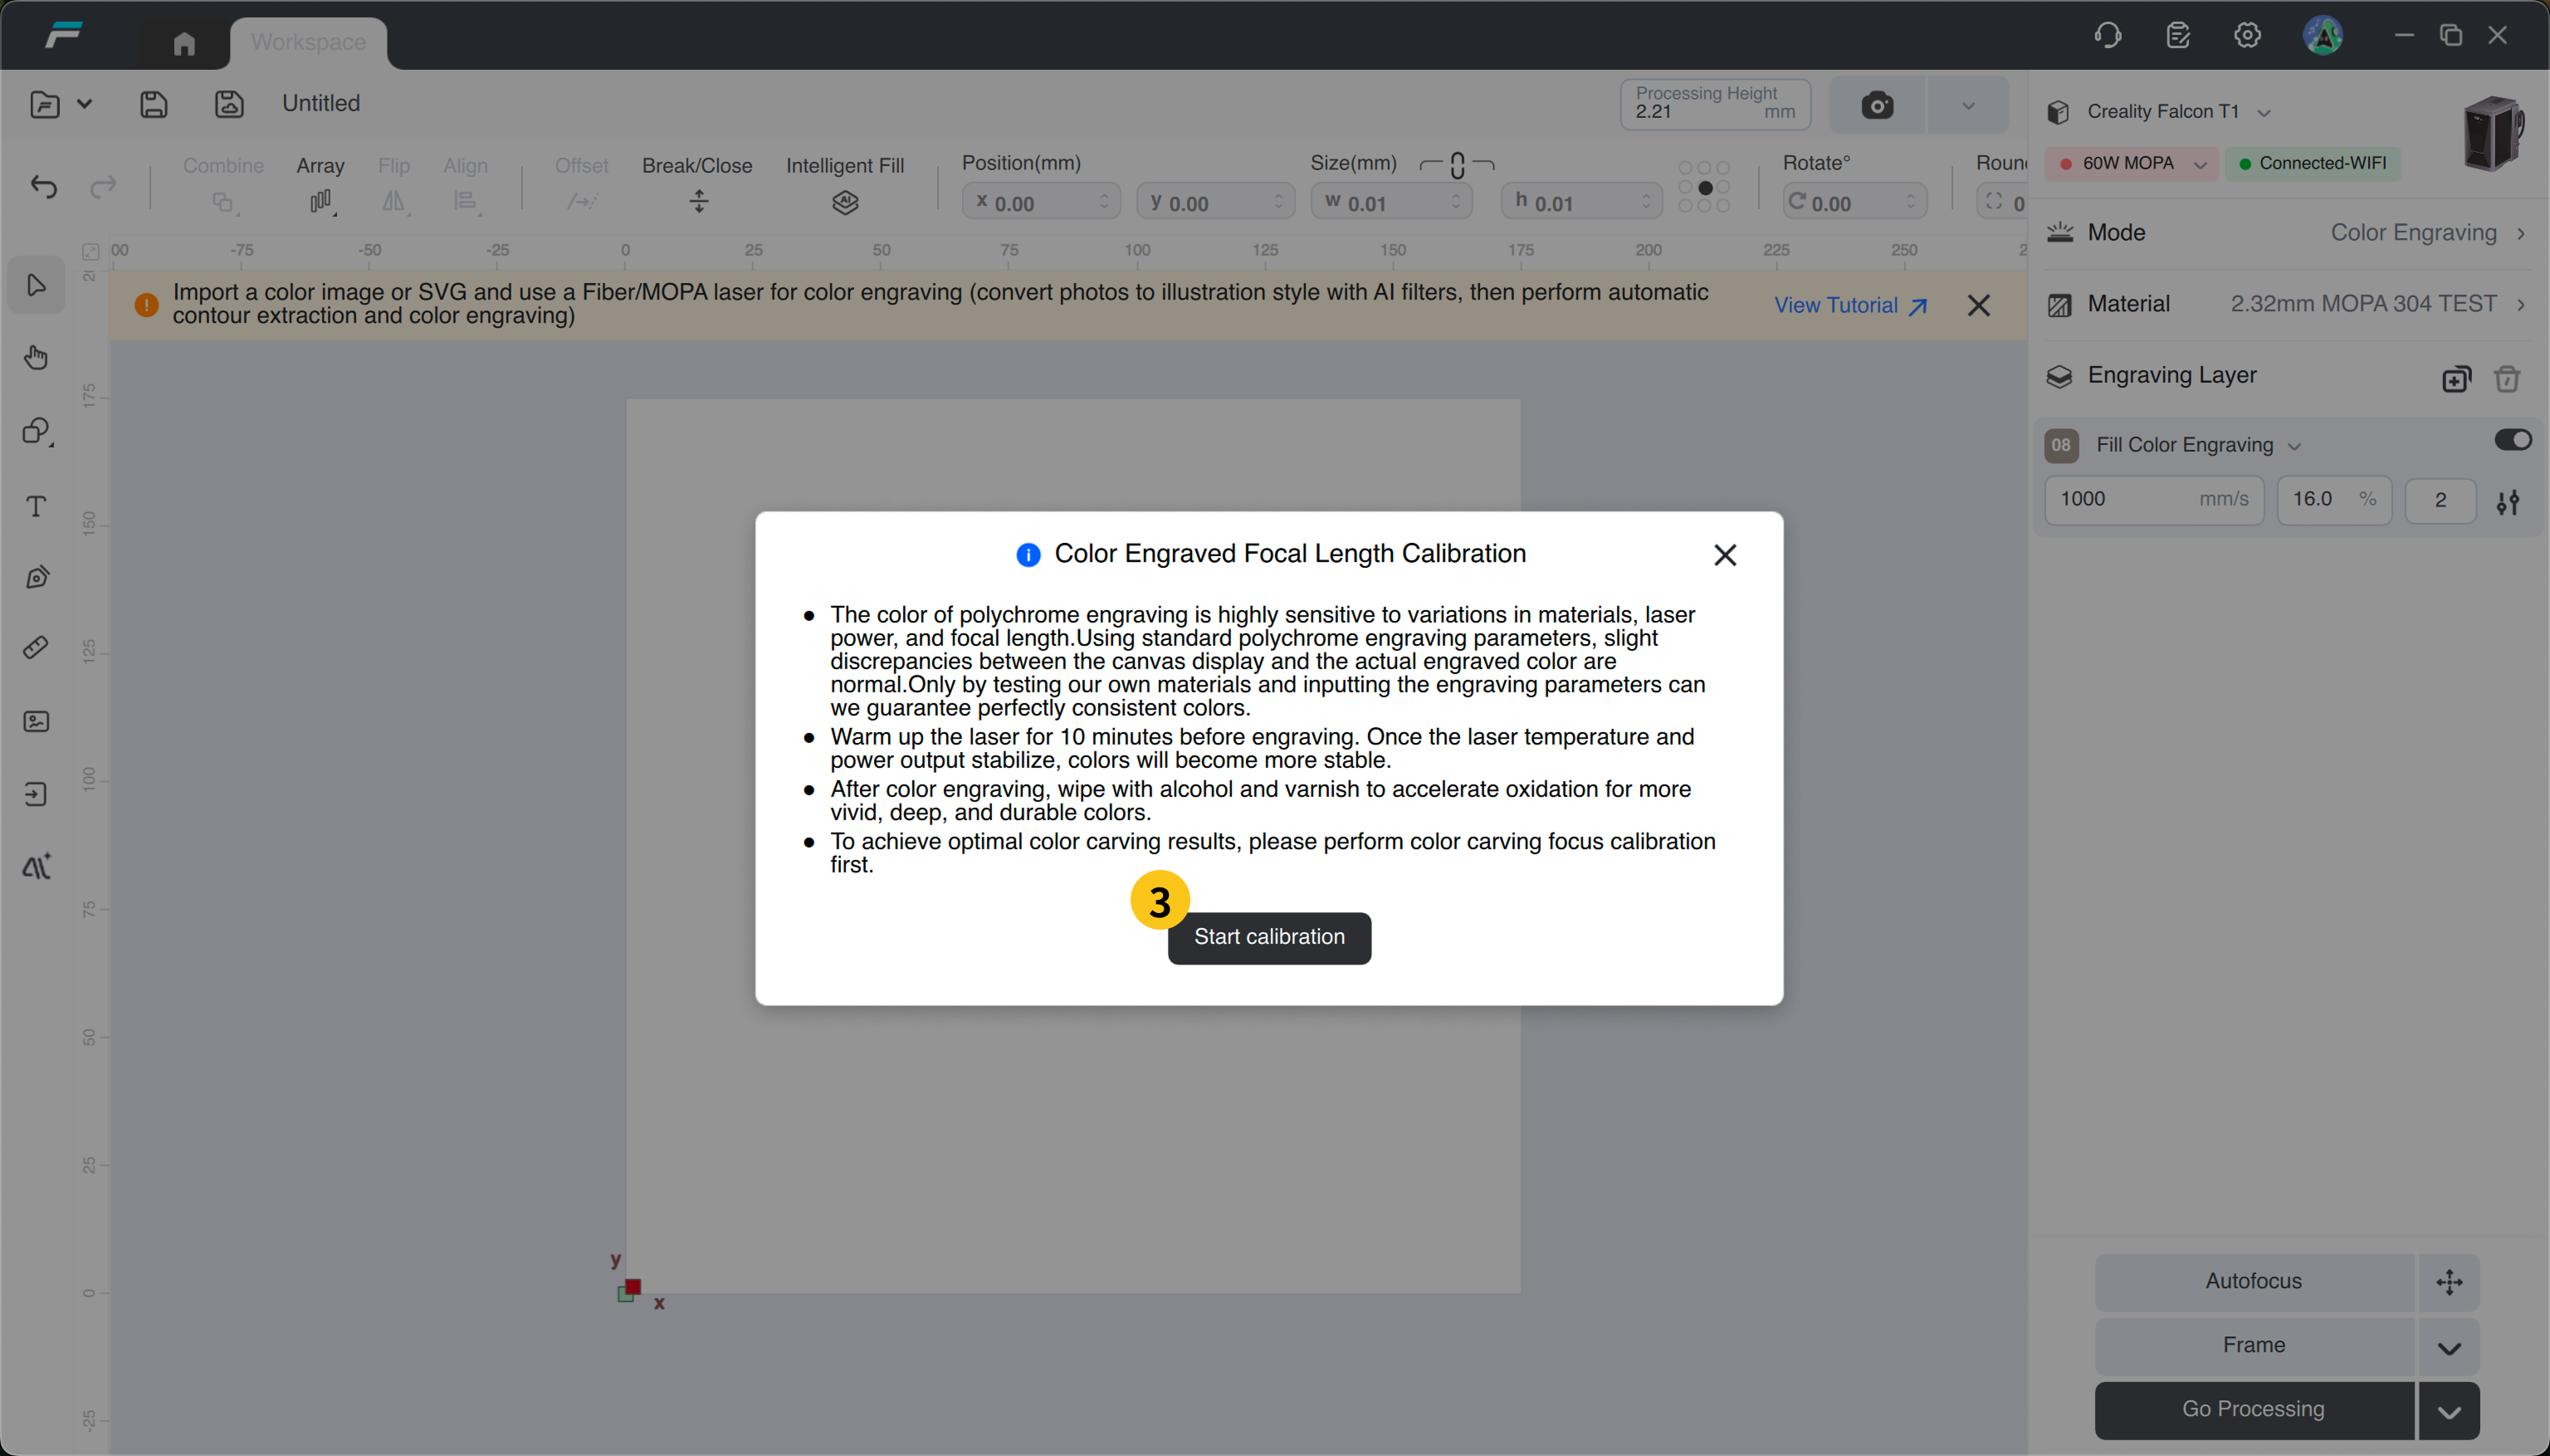Go to the Home tab
This screenshot has width=2550, height=1456.
pos(184,43)
